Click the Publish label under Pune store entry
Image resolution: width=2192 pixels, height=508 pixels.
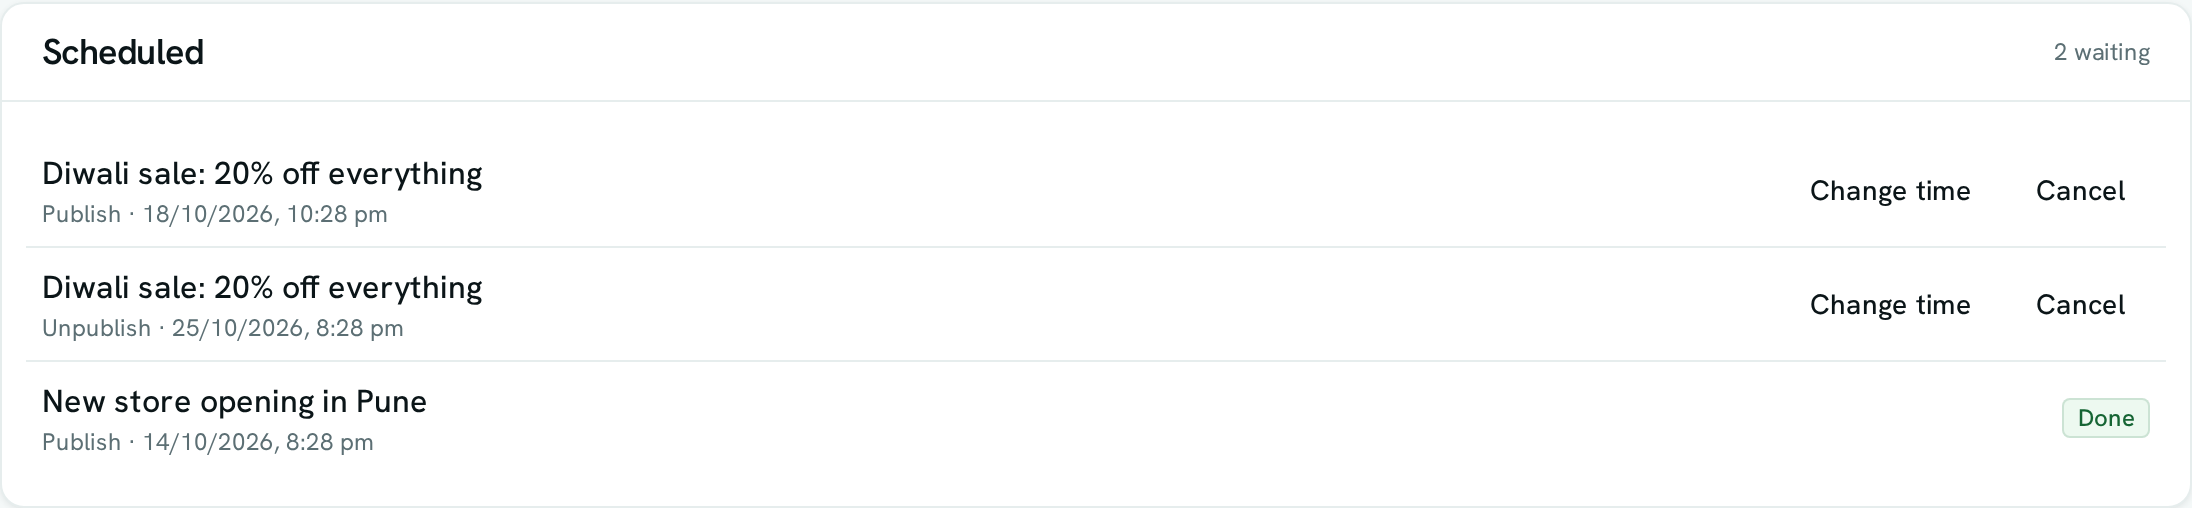pos(81,443)
